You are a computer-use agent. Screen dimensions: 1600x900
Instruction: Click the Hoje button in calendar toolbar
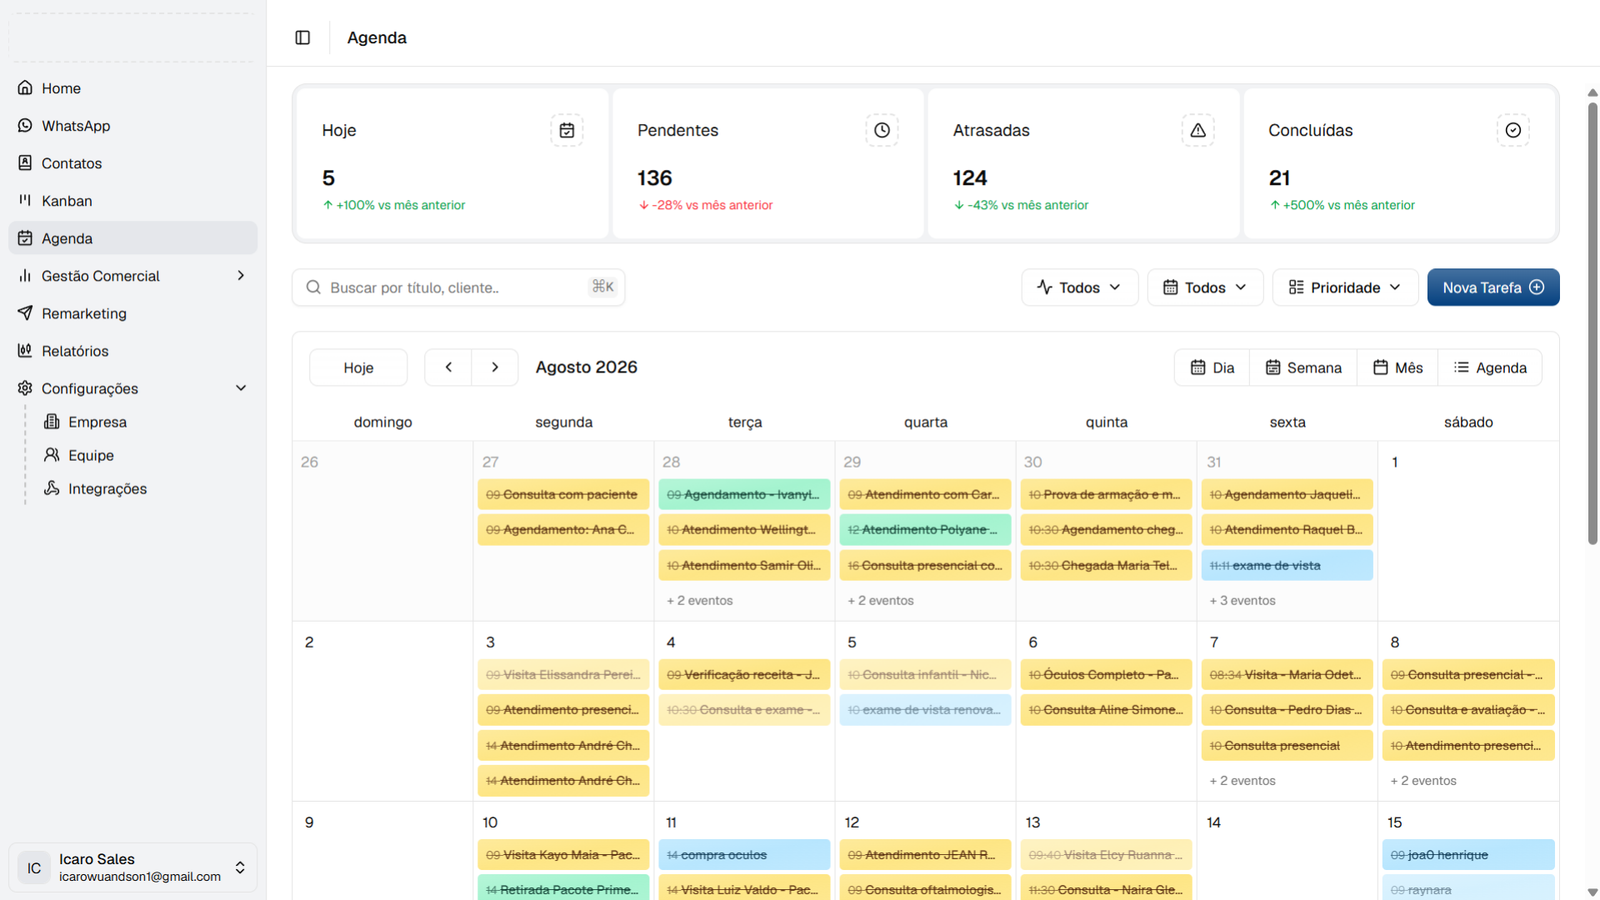[x=358, y=367]
